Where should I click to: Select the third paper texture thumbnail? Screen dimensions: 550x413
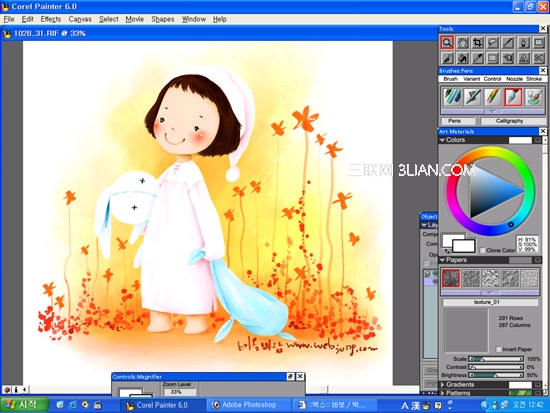(490, 278)
